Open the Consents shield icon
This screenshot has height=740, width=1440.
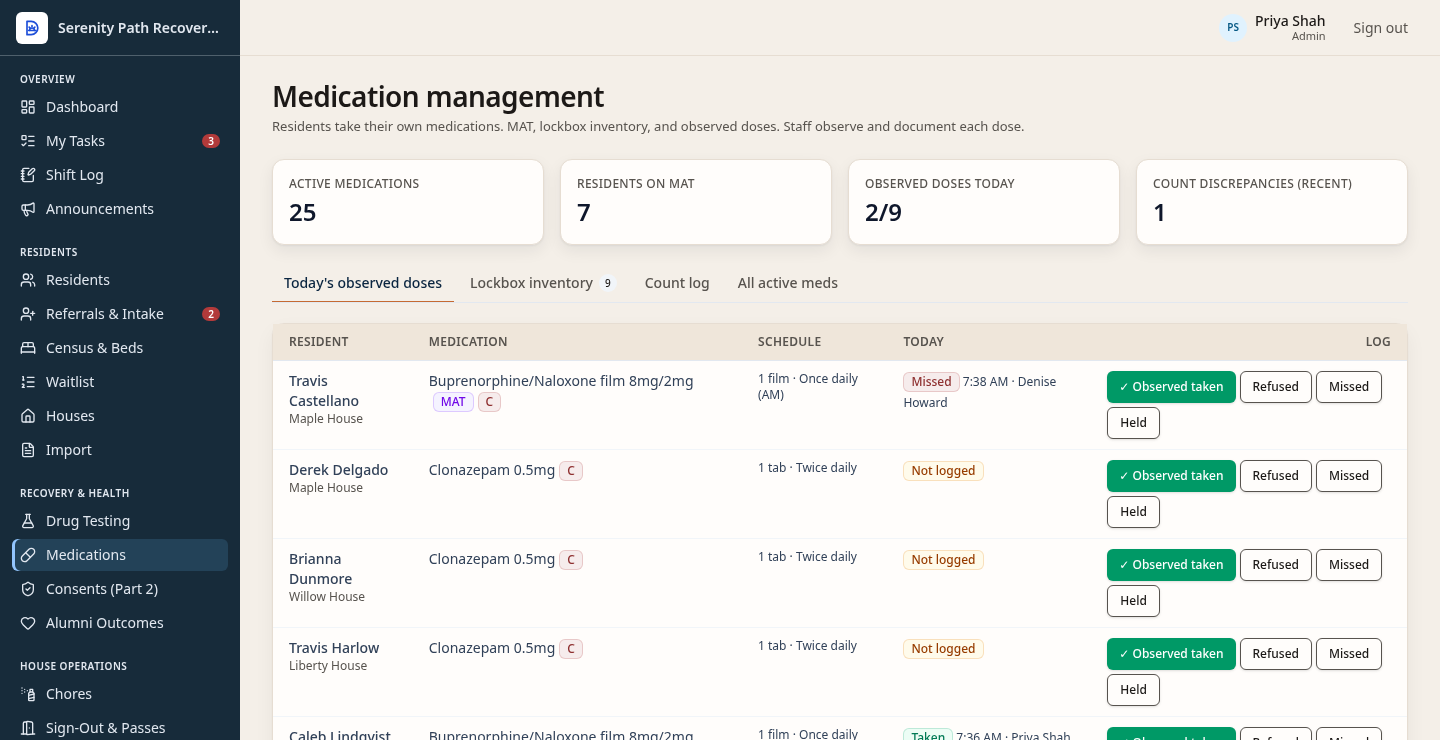(x=28, y=589)
